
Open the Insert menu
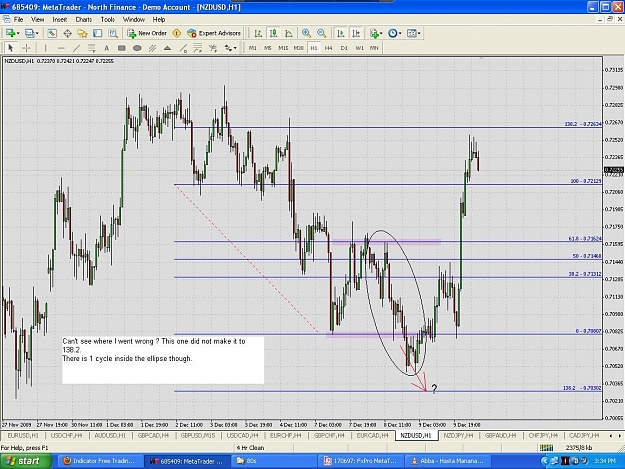tap(60, 19)
